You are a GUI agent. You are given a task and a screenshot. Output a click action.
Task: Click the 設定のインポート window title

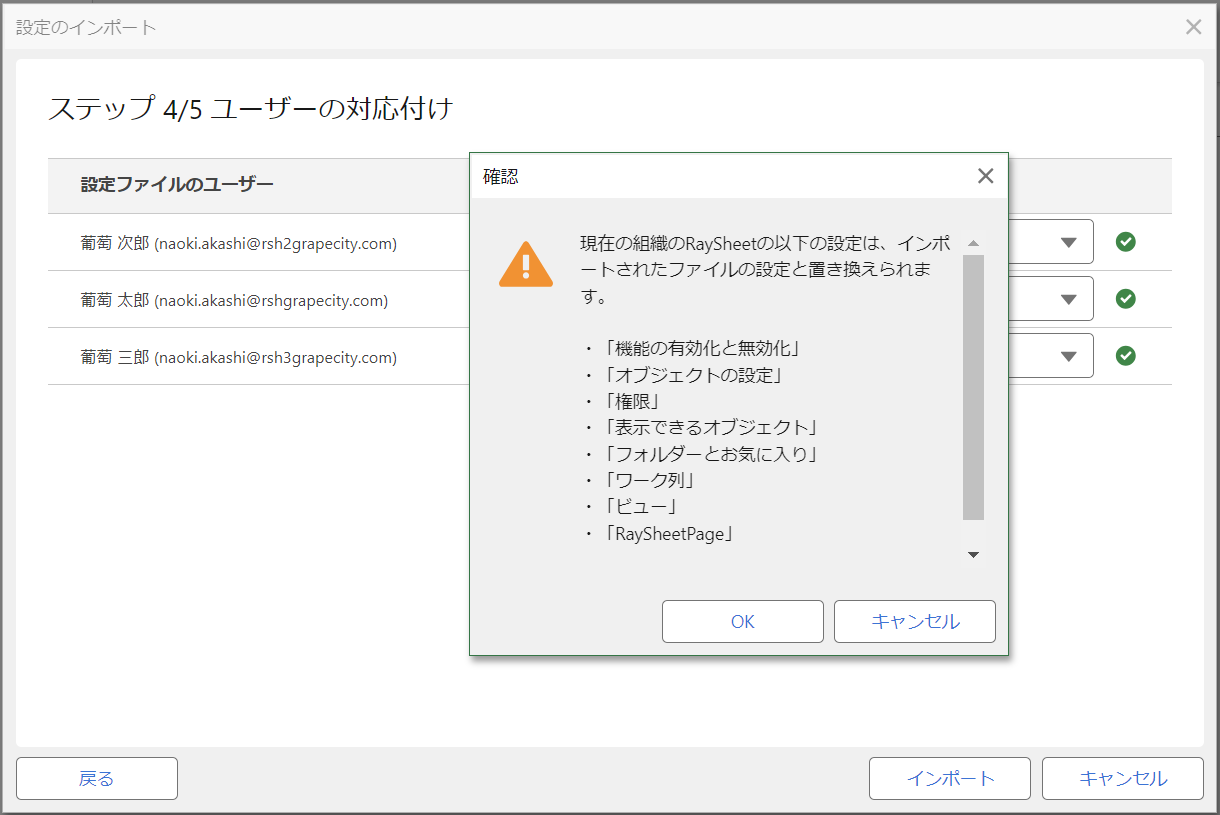(86, 27)
